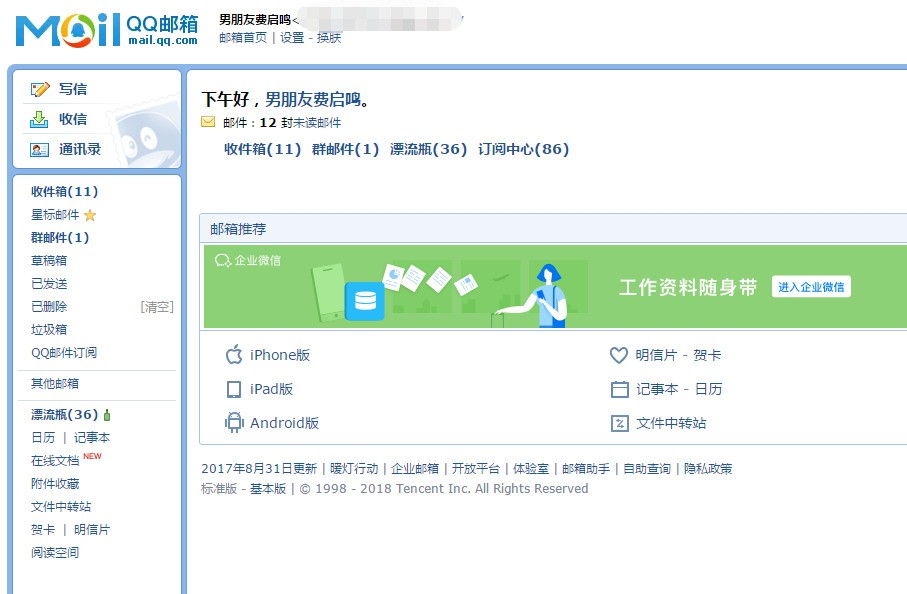
Task: Open 在线文档 marked NEW
Action: point(55,460)
